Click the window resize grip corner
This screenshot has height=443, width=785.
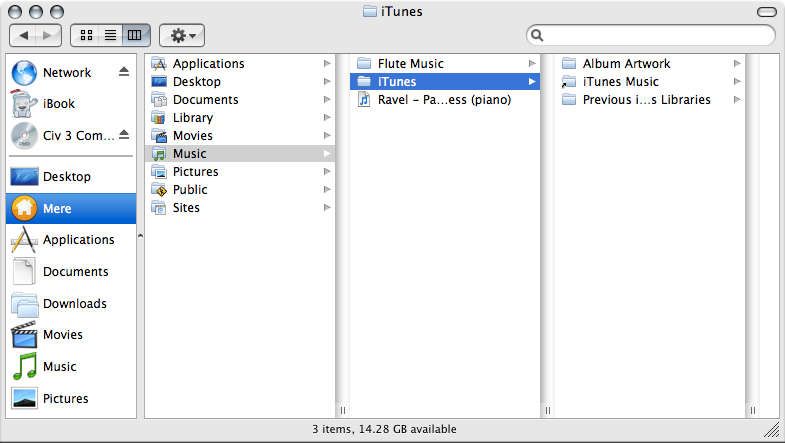click(772, 430)
